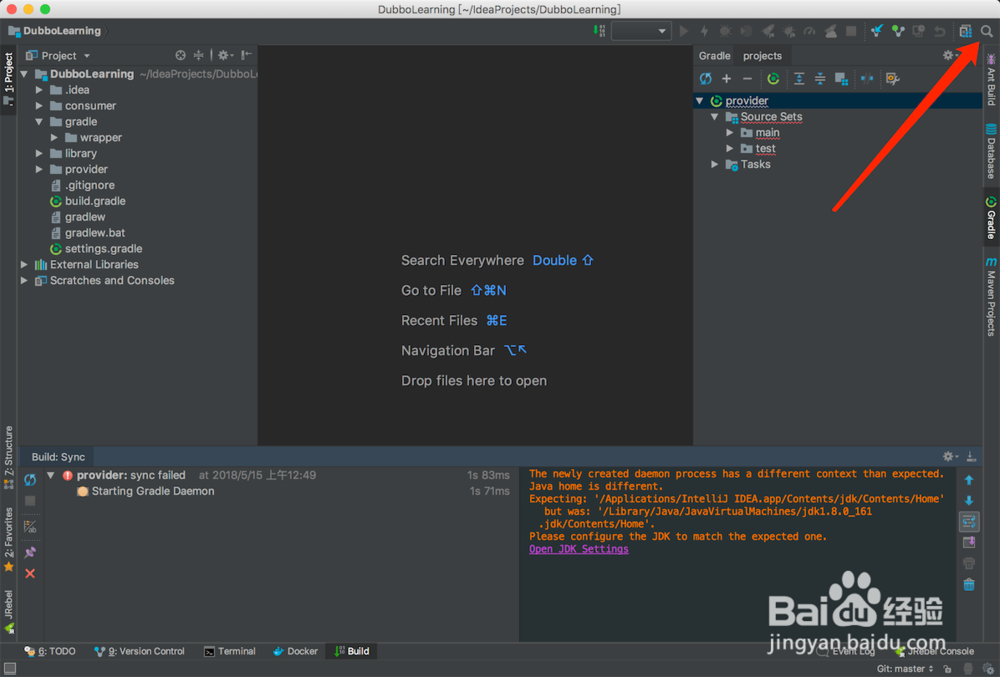The width and height of the screenshot is (1000, 677).
Task: Collapse DubboLearning root folder
Action: [x=24, y=74]
